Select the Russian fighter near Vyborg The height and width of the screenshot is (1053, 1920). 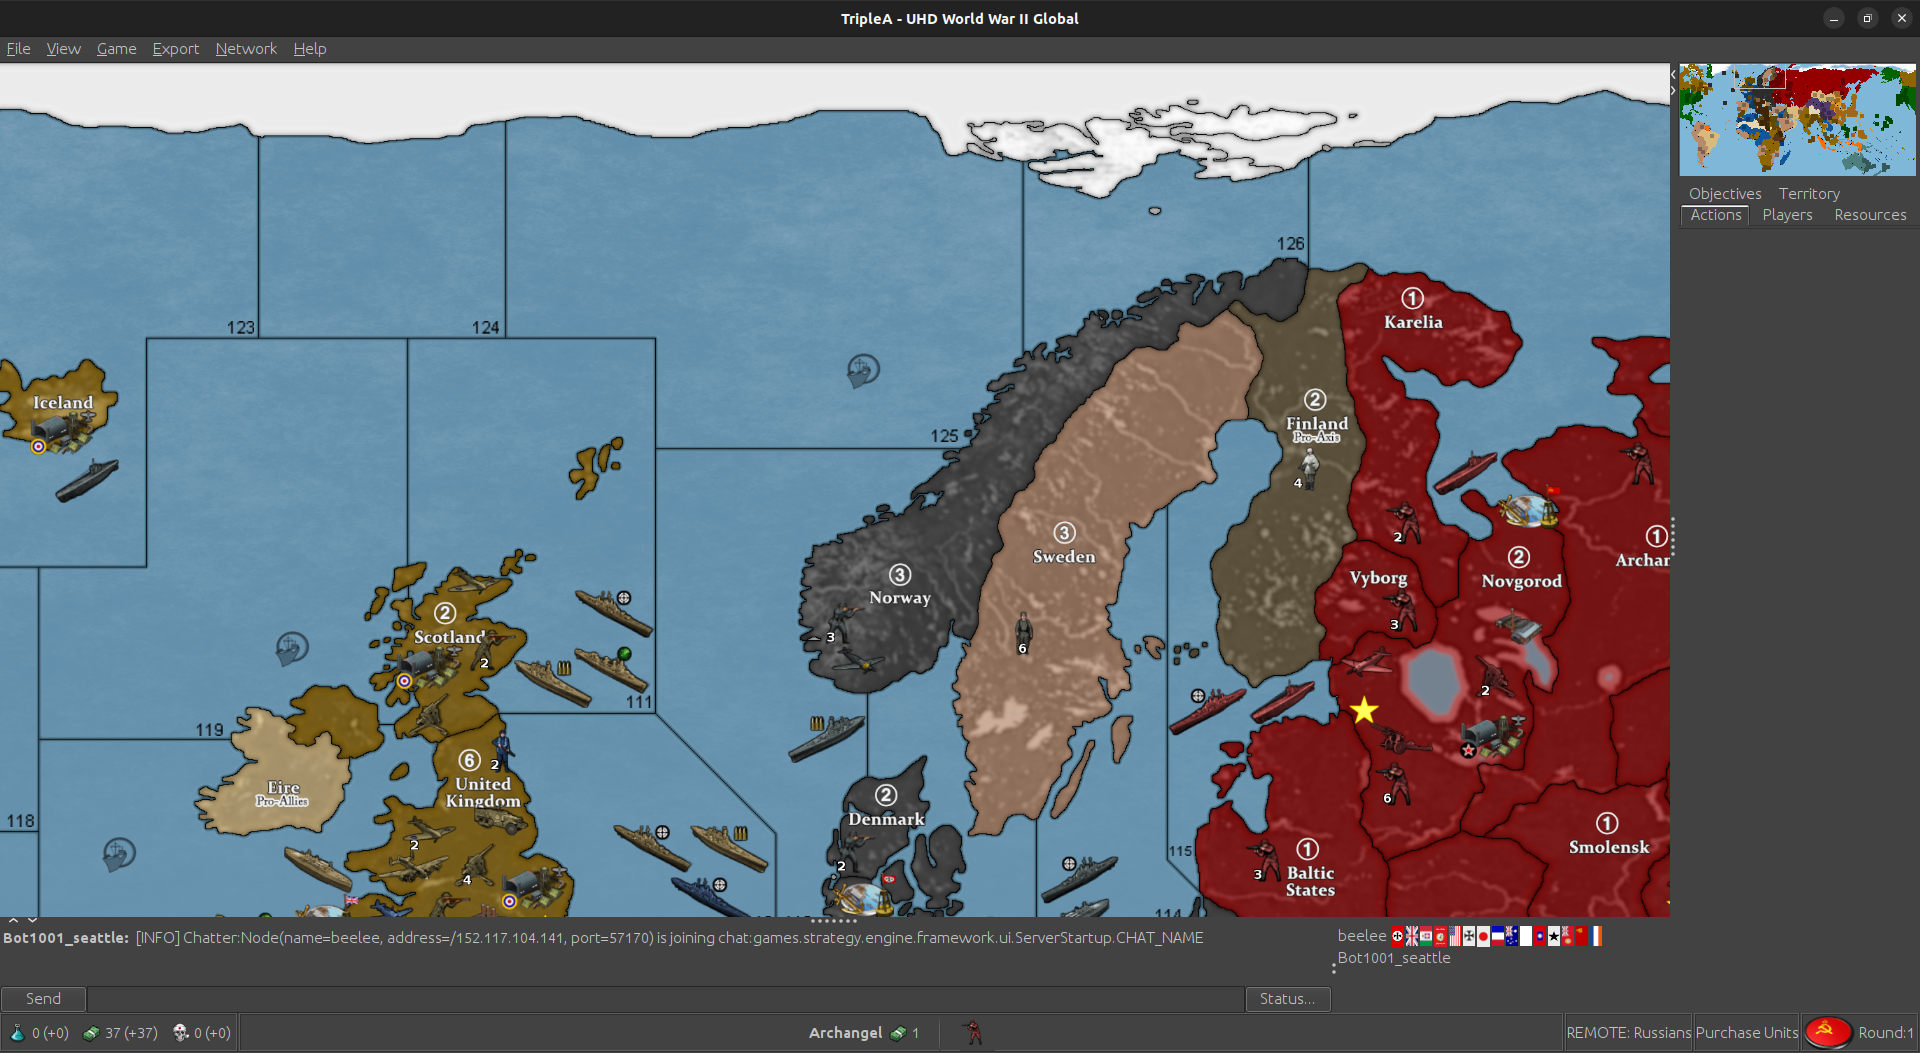tap(1367, 662)
